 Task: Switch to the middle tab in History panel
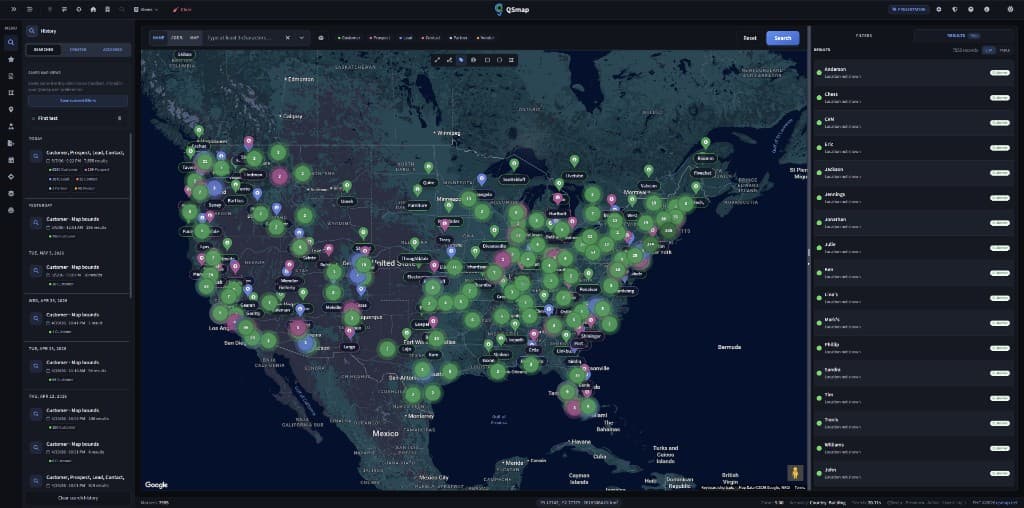[78, 50]
